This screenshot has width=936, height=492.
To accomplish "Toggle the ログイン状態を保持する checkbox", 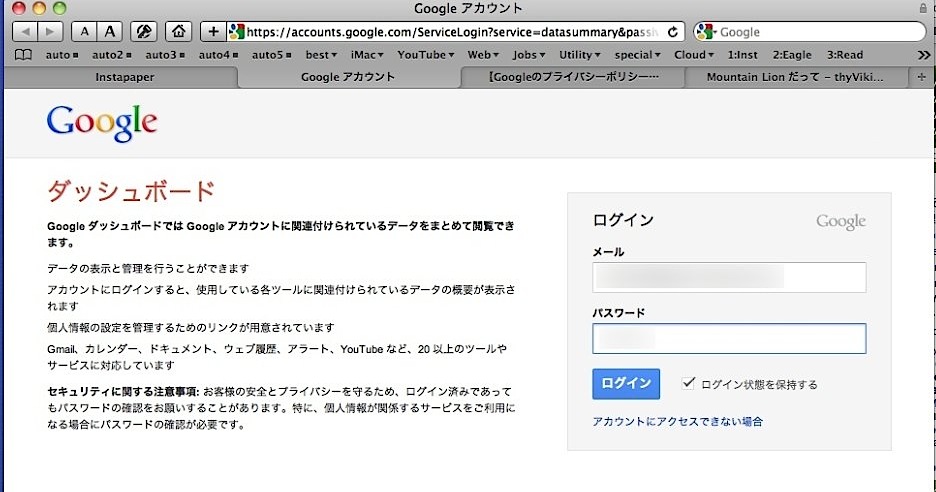I will 688,383.
